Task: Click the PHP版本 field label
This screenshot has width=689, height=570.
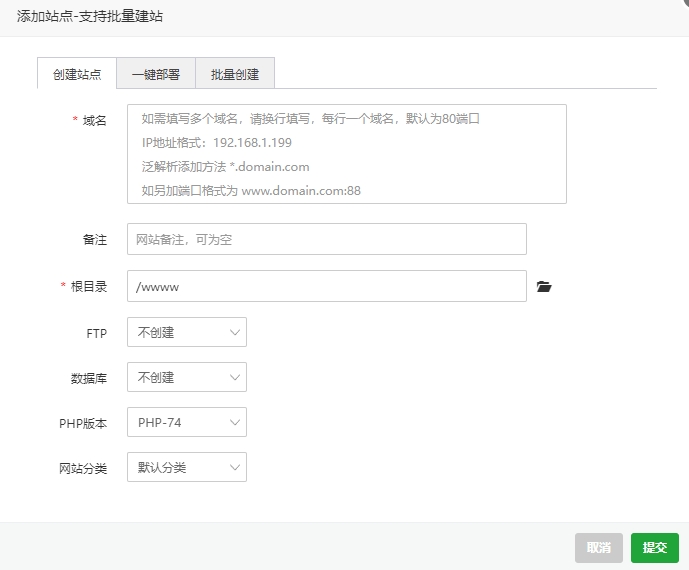Action: (83, 423)
